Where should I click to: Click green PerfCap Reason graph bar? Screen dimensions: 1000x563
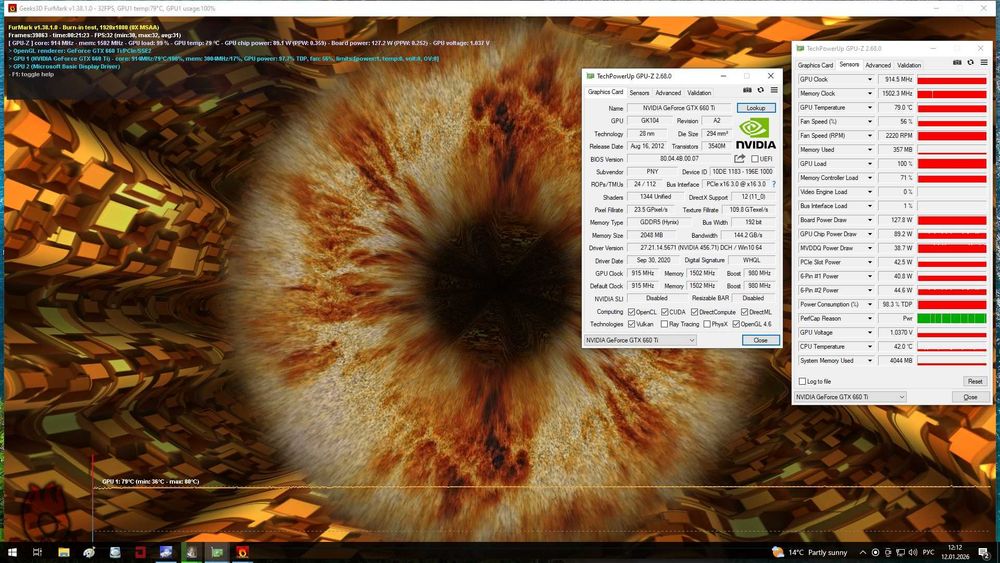point(952,318)
